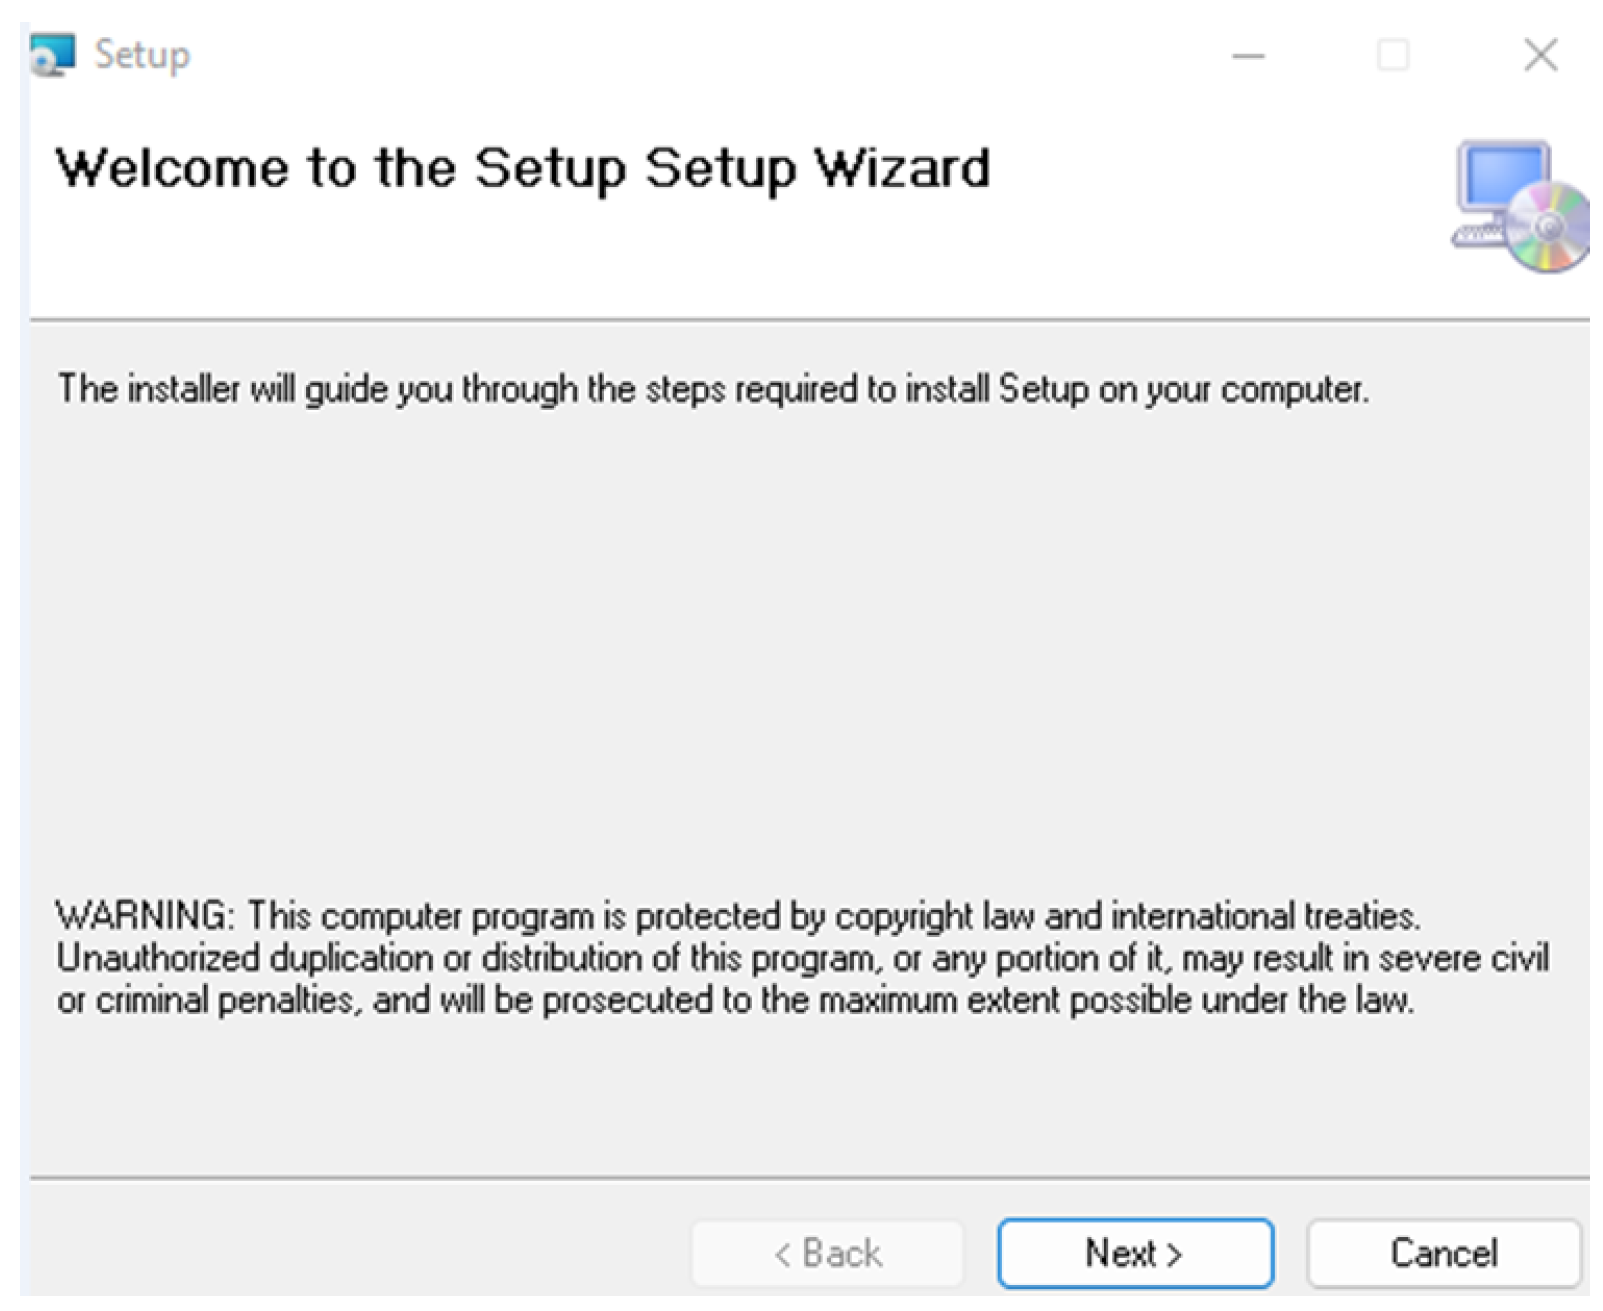Click the installer guide description sentence
Image resolution: width=1603 pixels, height=1311 pixels.
(x=712, y=389)
